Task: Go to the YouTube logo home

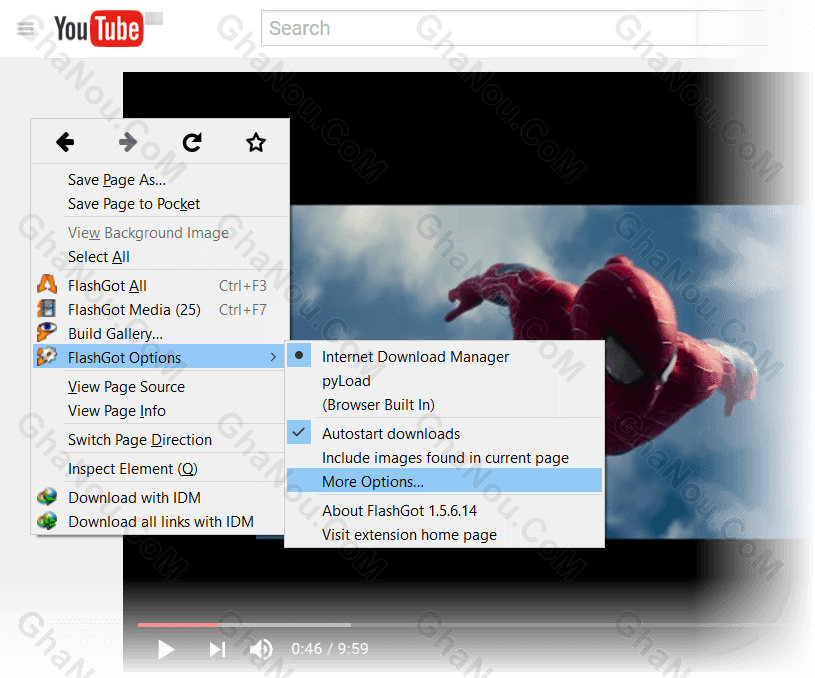Action: (x=98, y=29)
